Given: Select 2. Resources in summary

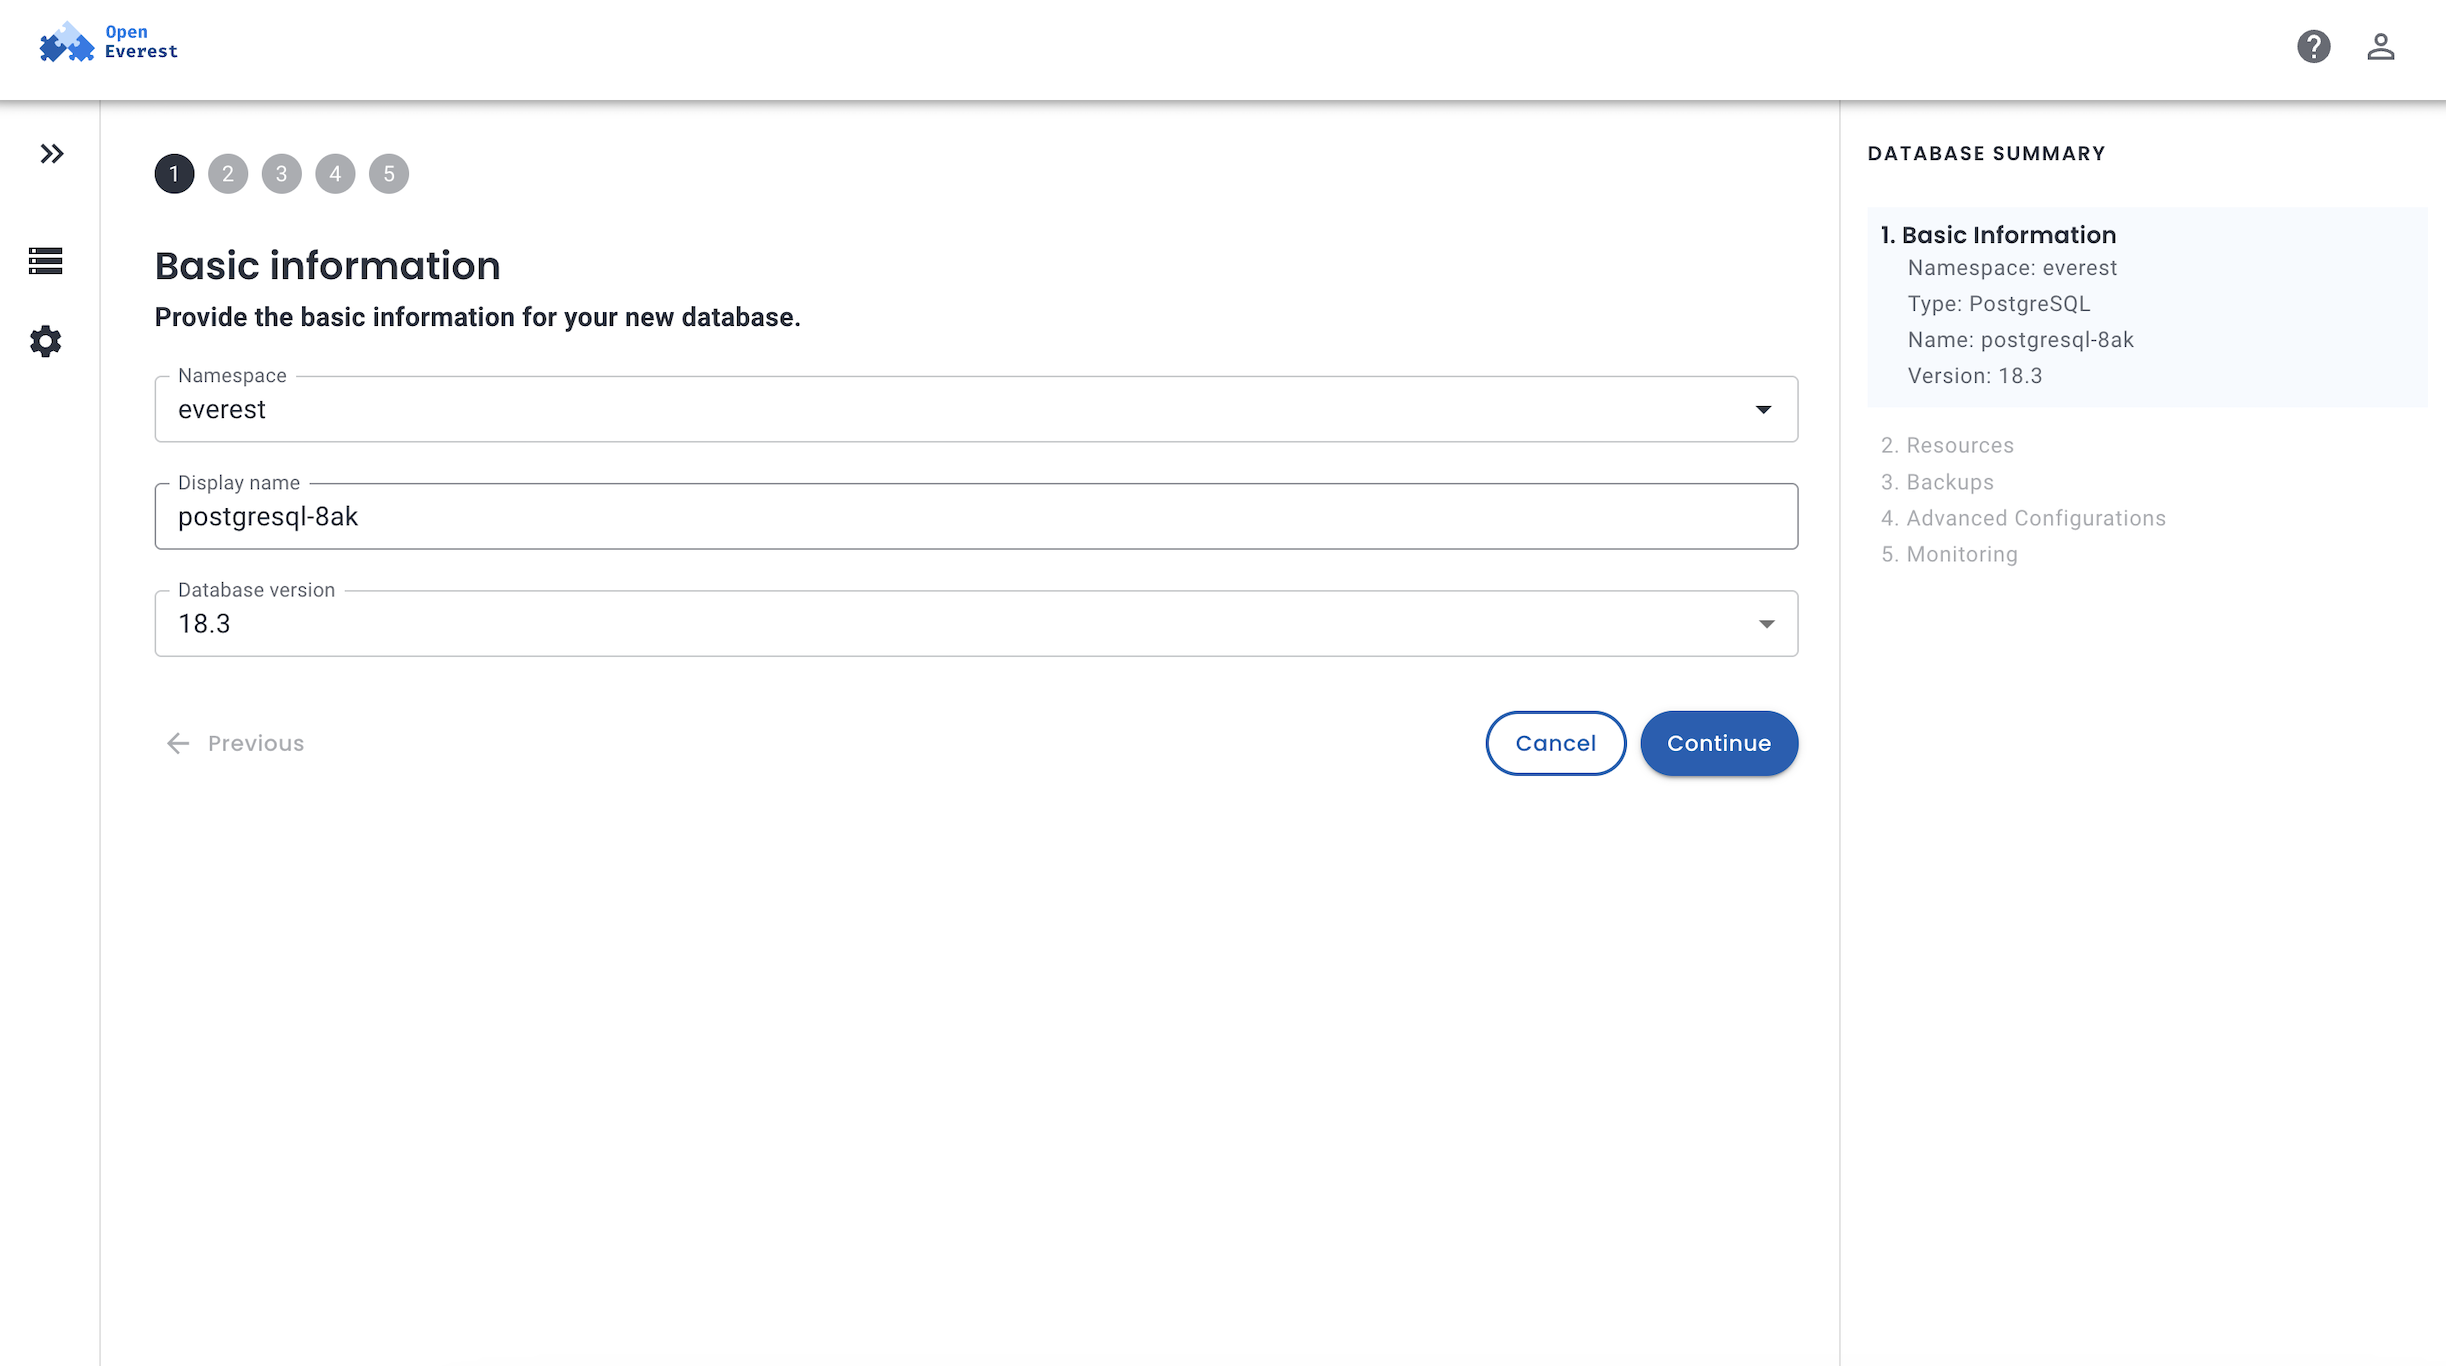Looking at the screenshot, I should point(1947,446).
